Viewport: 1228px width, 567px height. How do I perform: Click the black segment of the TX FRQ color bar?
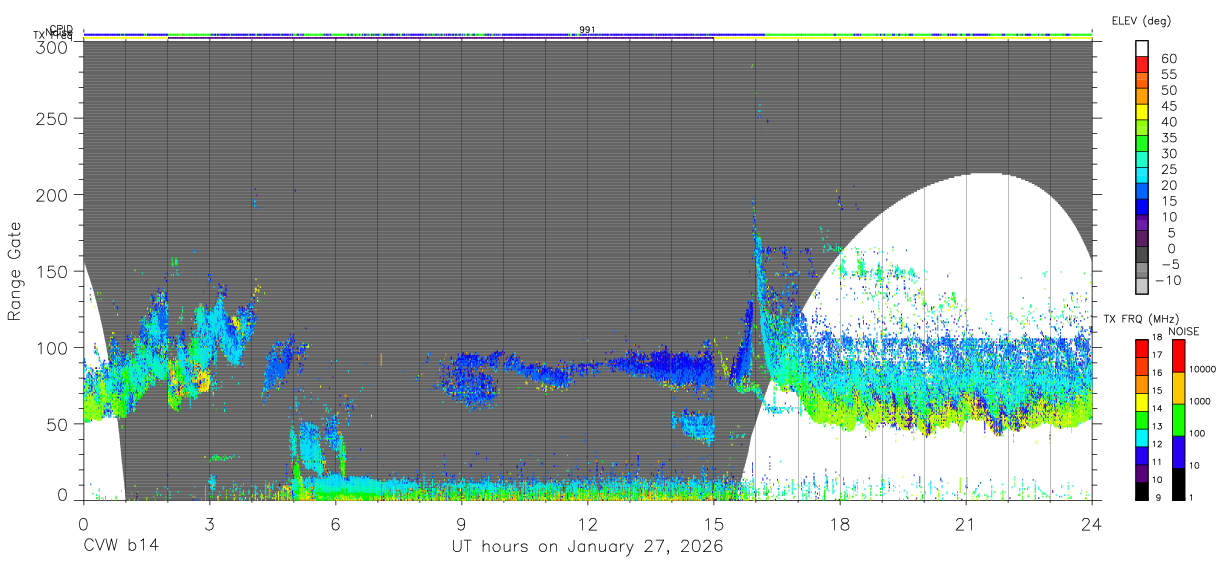1143,490
